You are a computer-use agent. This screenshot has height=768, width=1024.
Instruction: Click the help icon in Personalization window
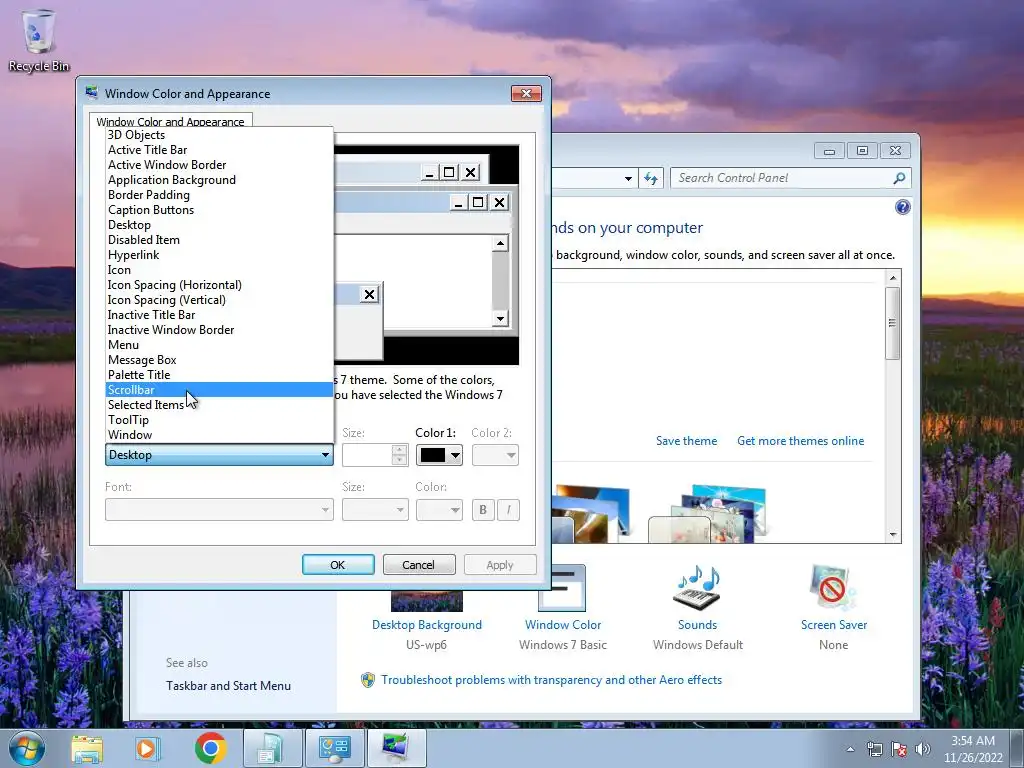click(903, 207)
